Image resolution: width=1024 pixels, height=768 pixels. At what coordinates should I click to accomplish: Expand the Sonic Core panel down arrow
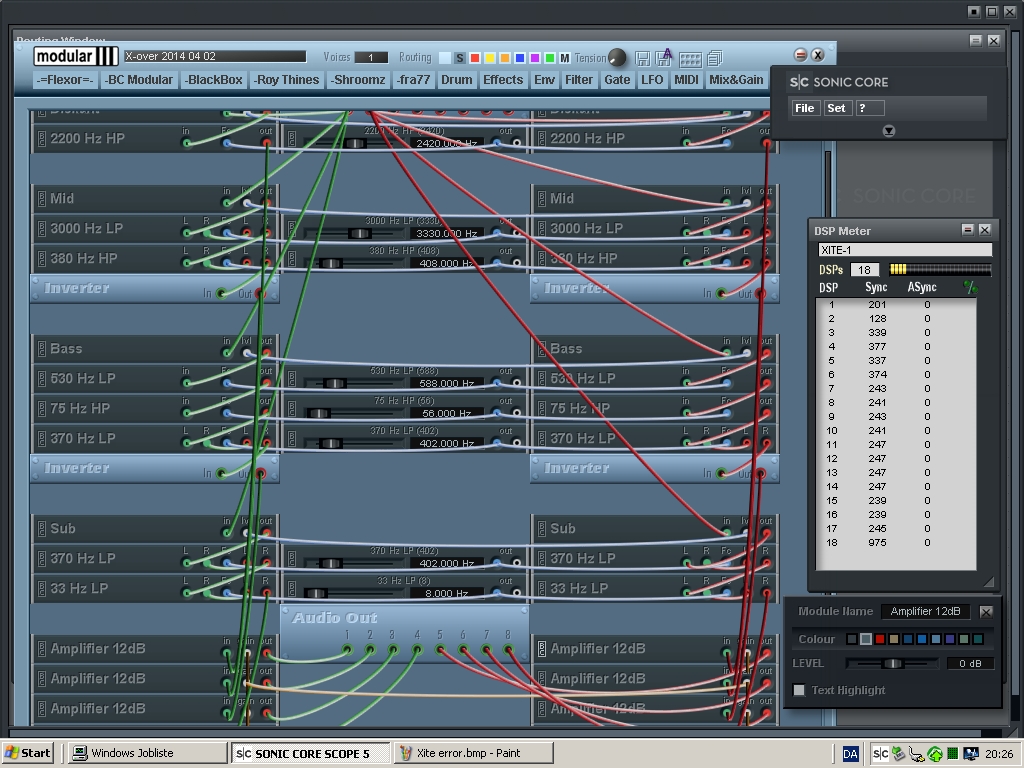888,131
